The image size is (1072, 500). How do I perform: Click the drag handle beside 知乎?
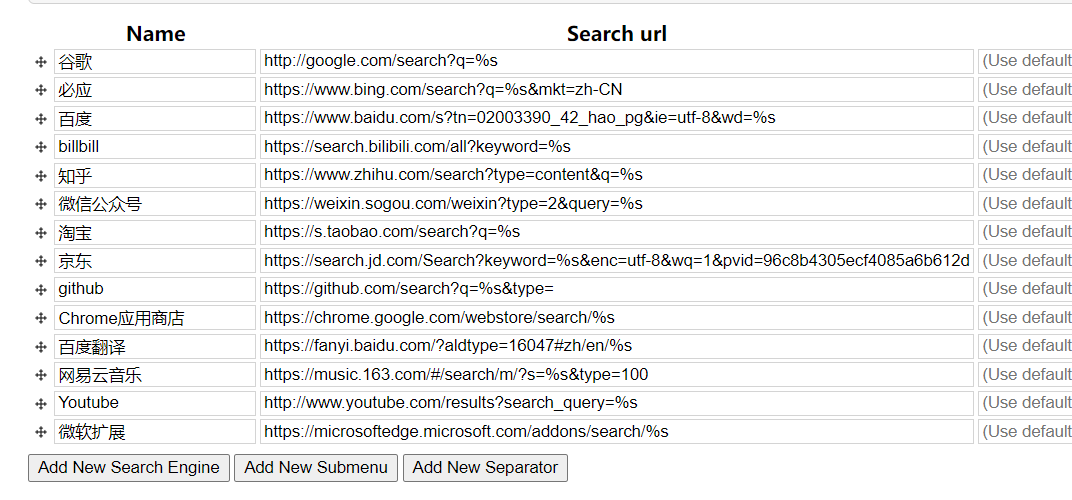pos(41,176)
